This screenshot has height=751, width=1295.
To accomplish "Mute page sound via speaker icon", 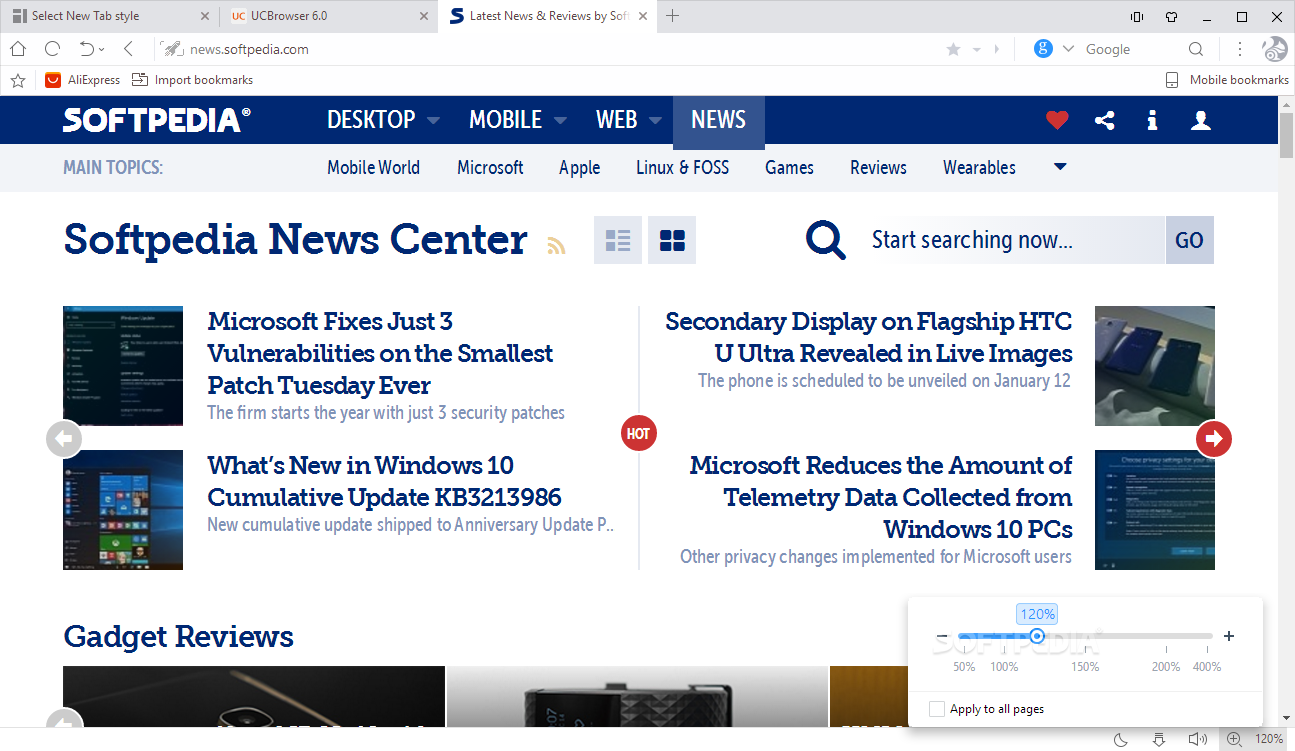I will point(1197,739).
